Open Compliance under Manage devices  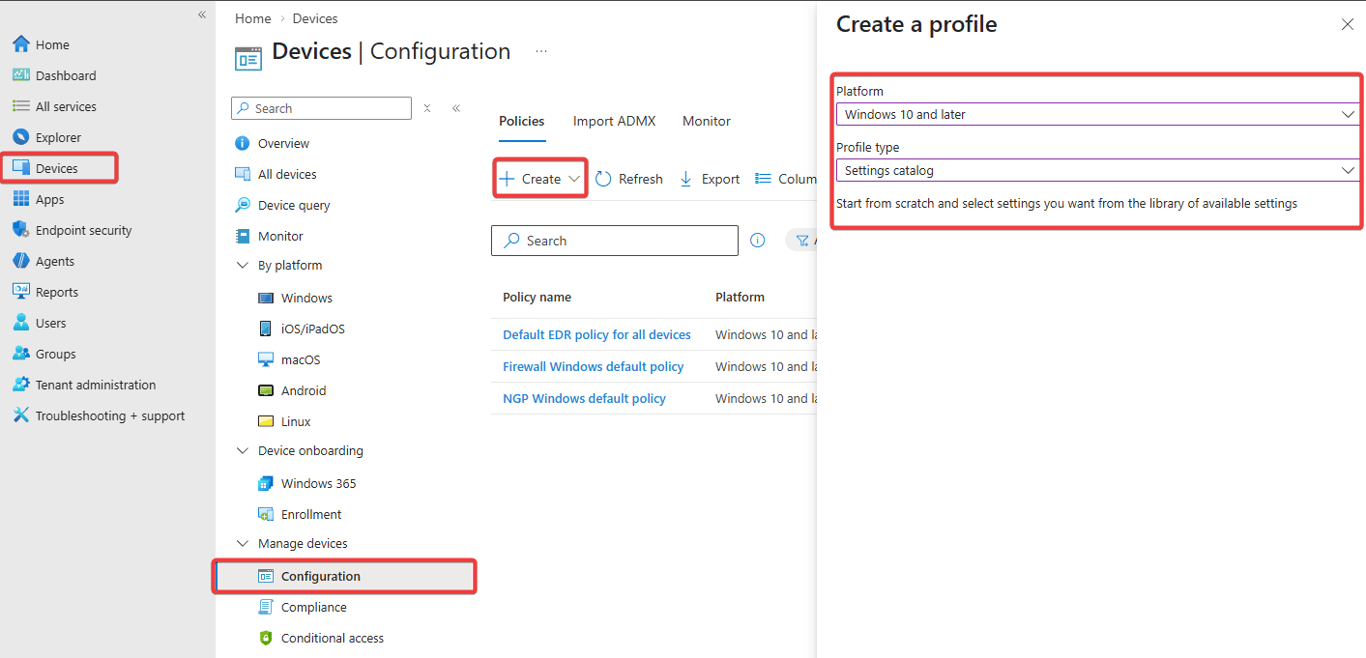[314, 607]
